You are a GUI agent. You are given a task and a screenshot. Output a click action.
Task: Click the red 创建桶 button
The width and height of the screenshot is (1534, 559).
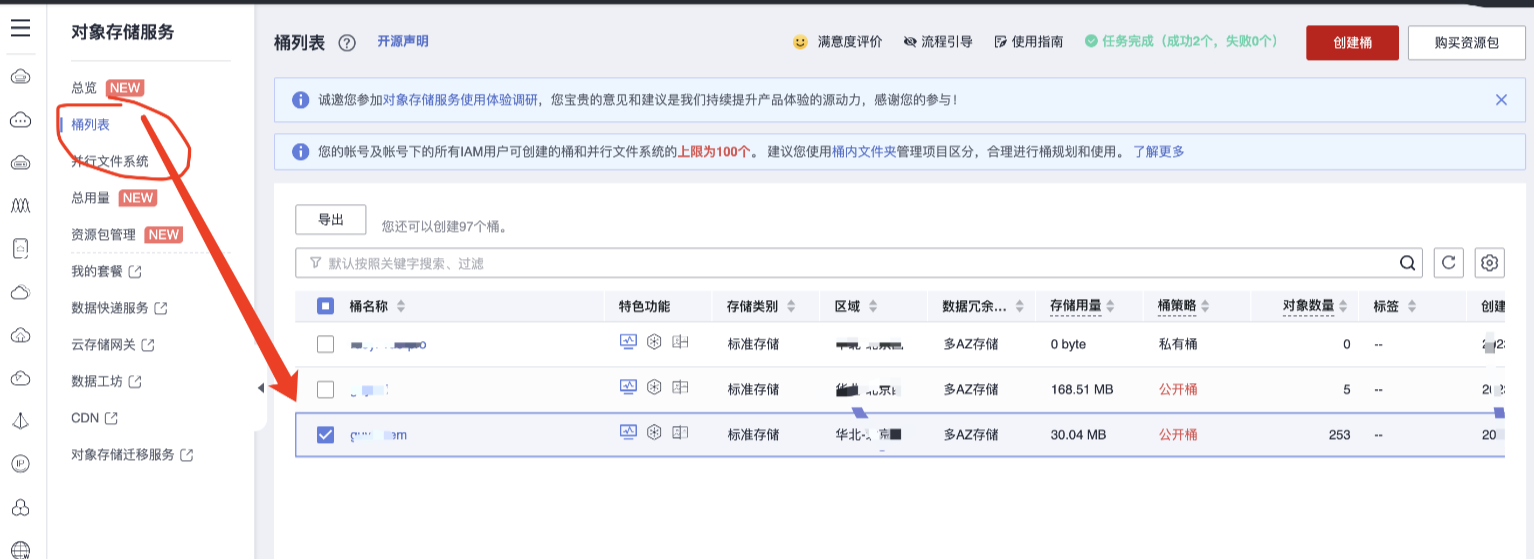tap(1352, 43)
